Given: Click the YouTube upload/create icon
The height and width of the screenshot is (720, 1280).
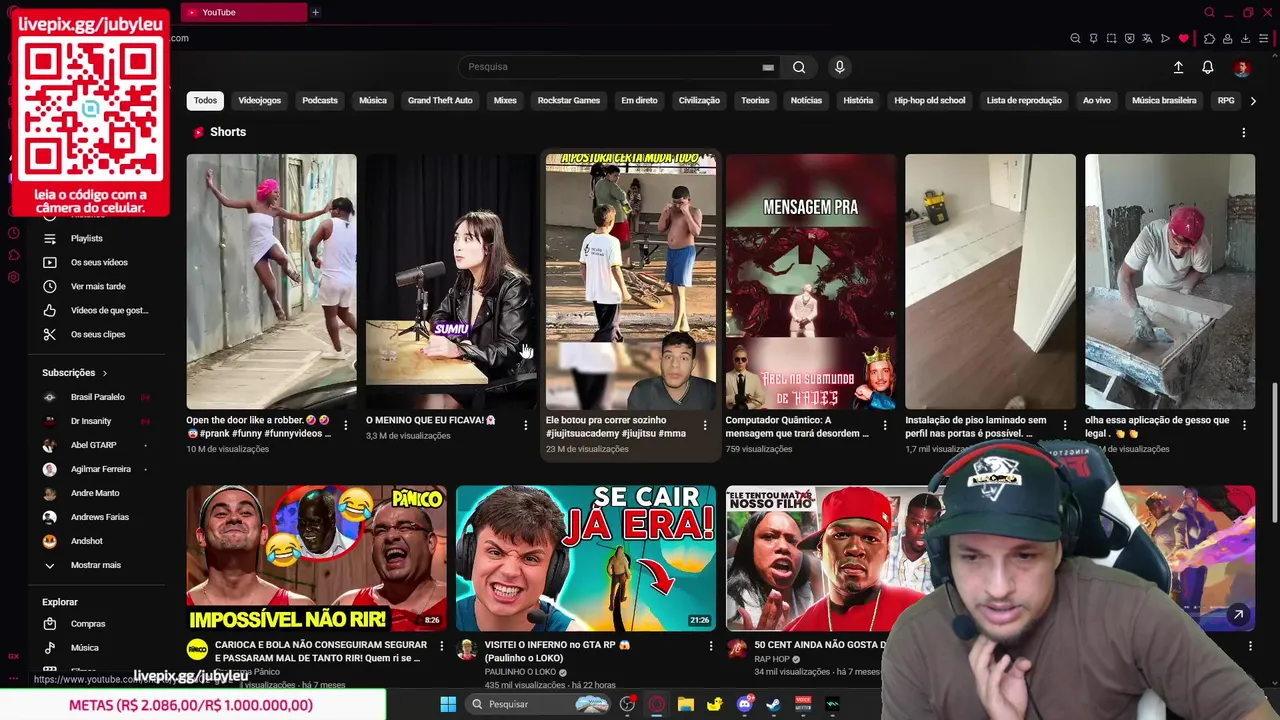Looking at the screenshot, I should [x=1178, y=67].
